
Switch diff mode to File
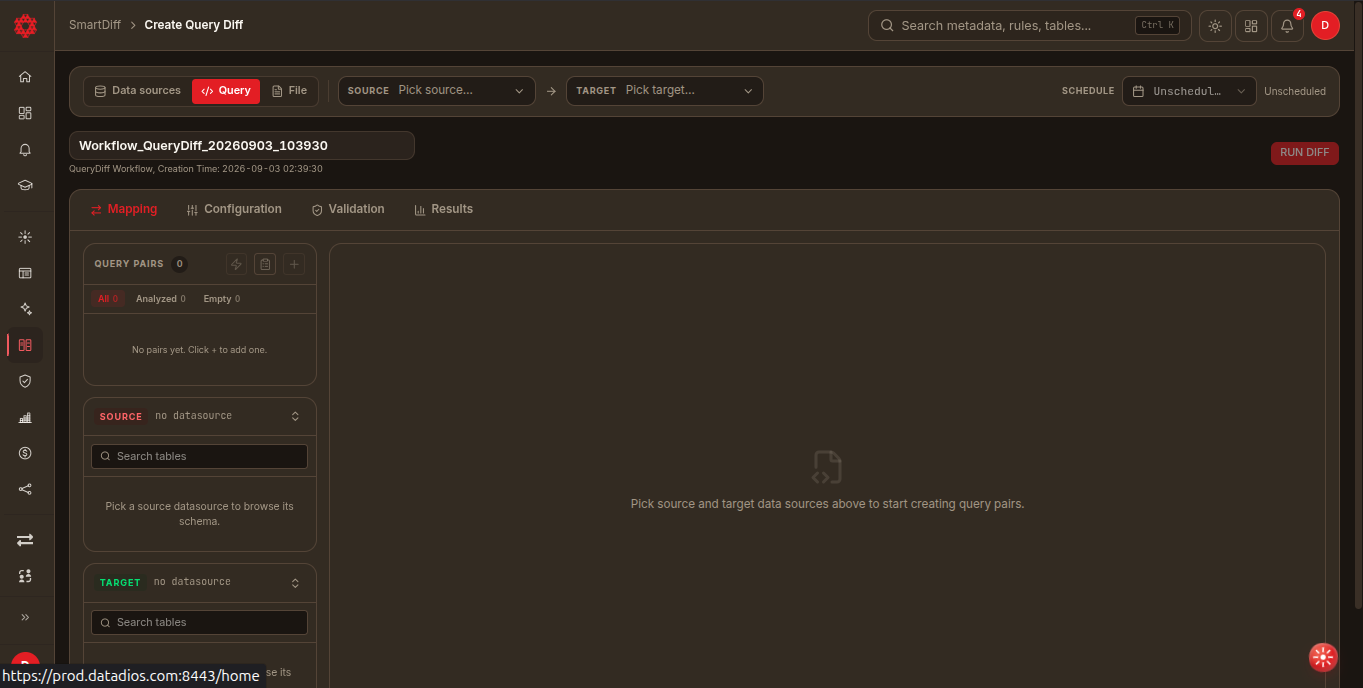point(290,91)
